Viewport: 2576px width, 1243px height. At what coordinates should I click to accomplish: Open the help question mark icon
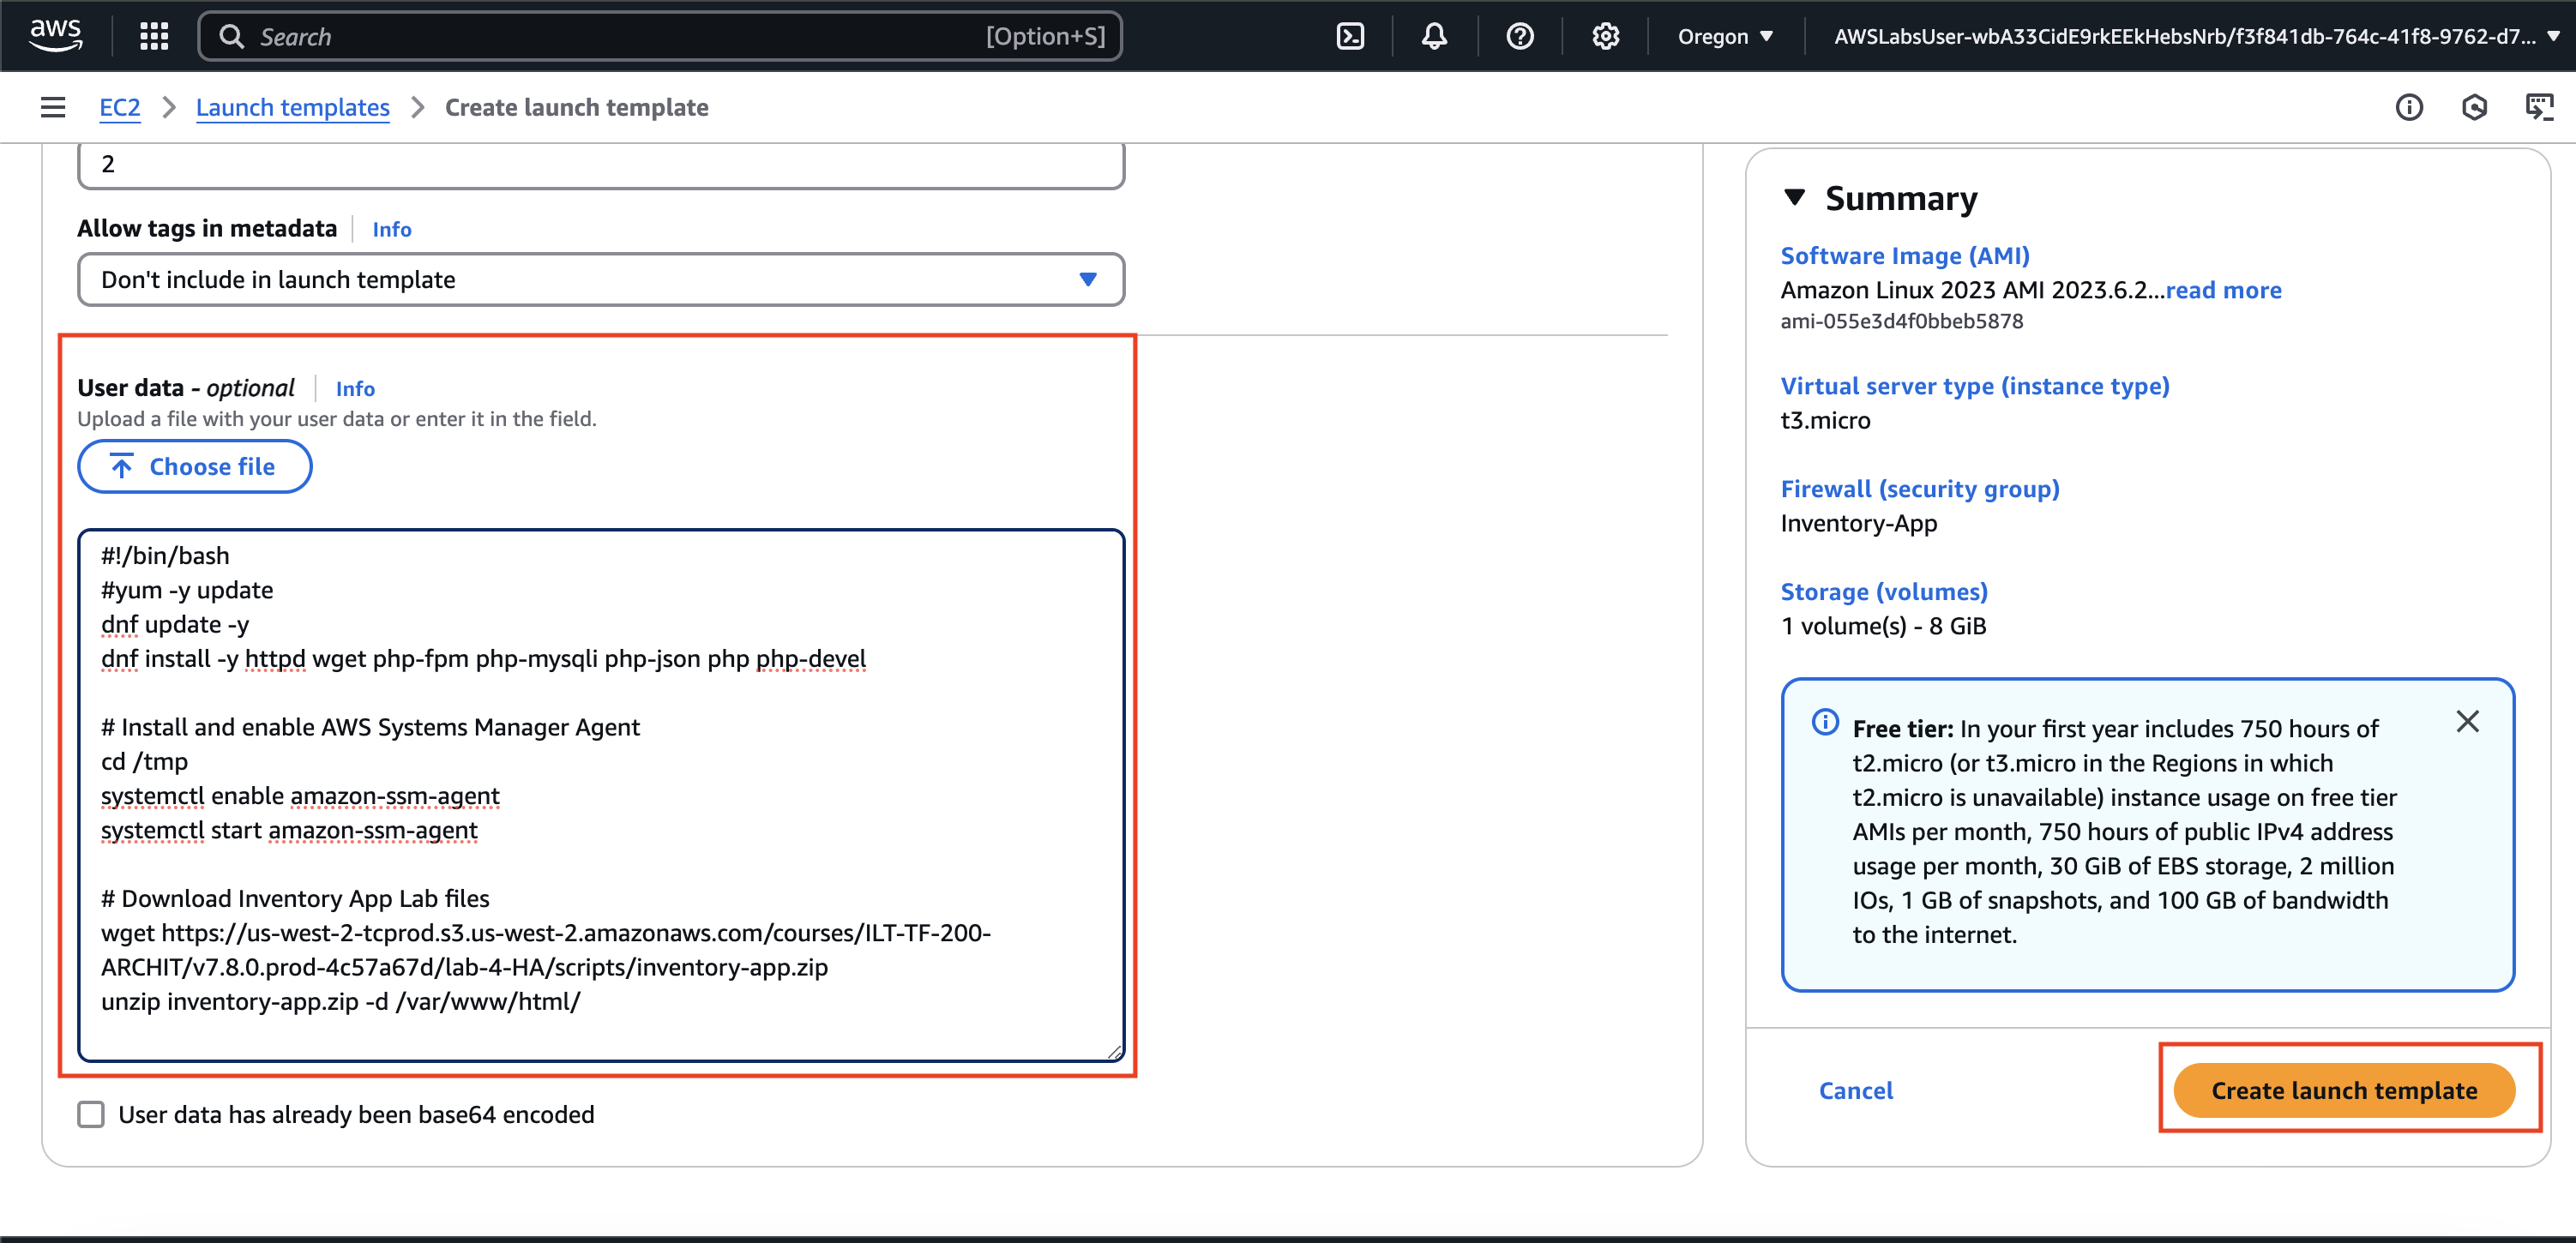point(1519,36)
